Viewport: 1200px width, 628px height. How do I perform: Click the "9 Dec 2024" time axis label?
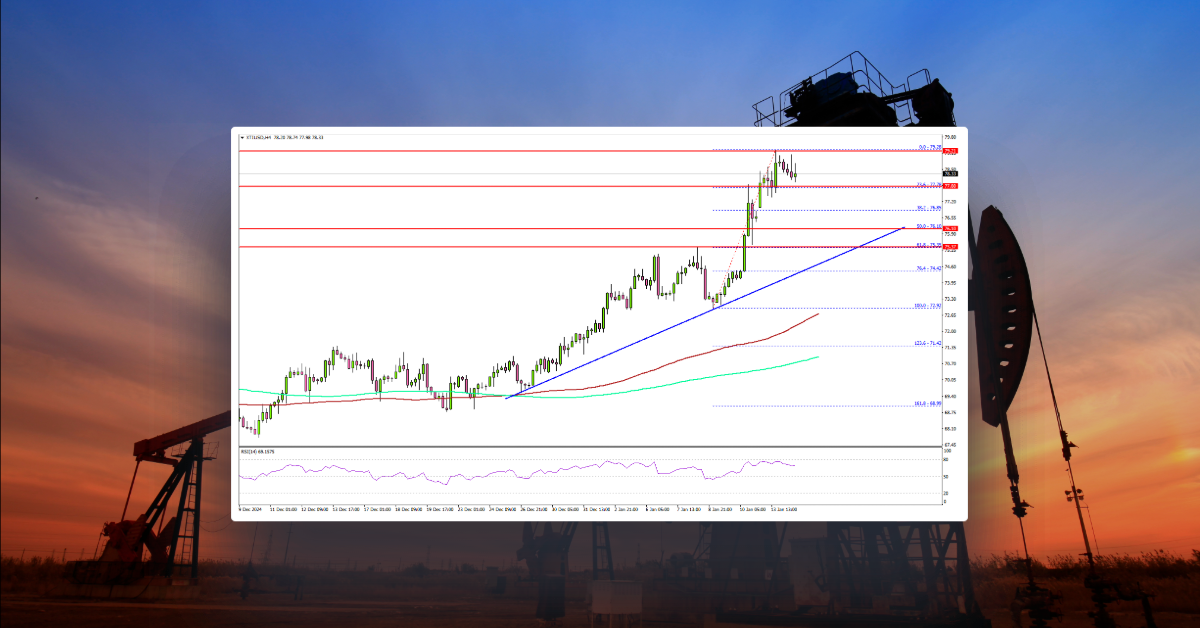point(249,508)
